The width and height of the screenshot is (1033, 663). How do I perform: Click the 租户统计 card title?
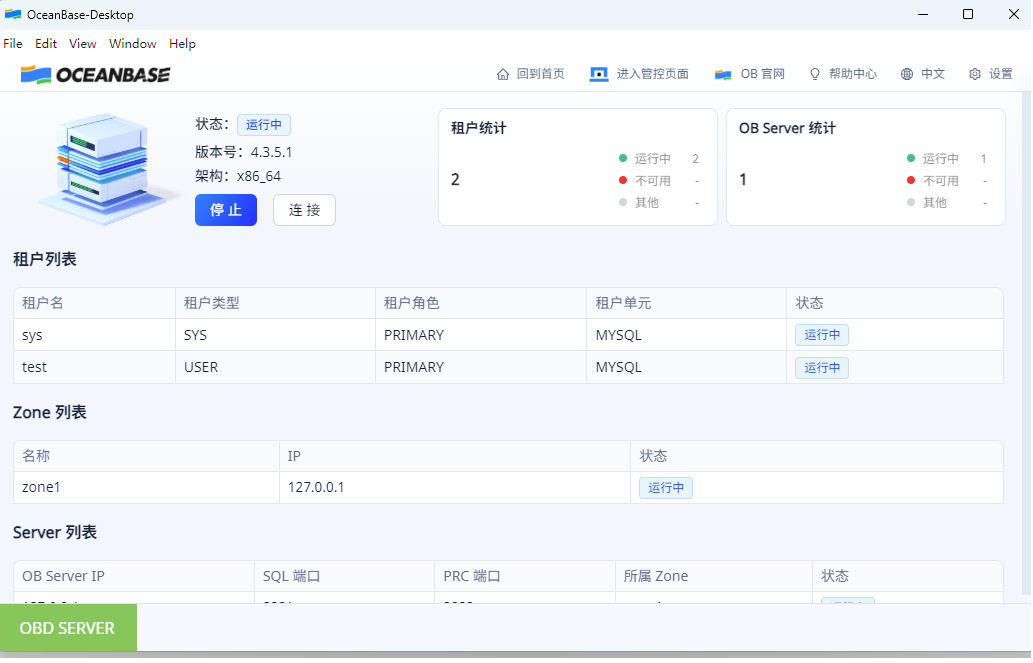[479, 128]
